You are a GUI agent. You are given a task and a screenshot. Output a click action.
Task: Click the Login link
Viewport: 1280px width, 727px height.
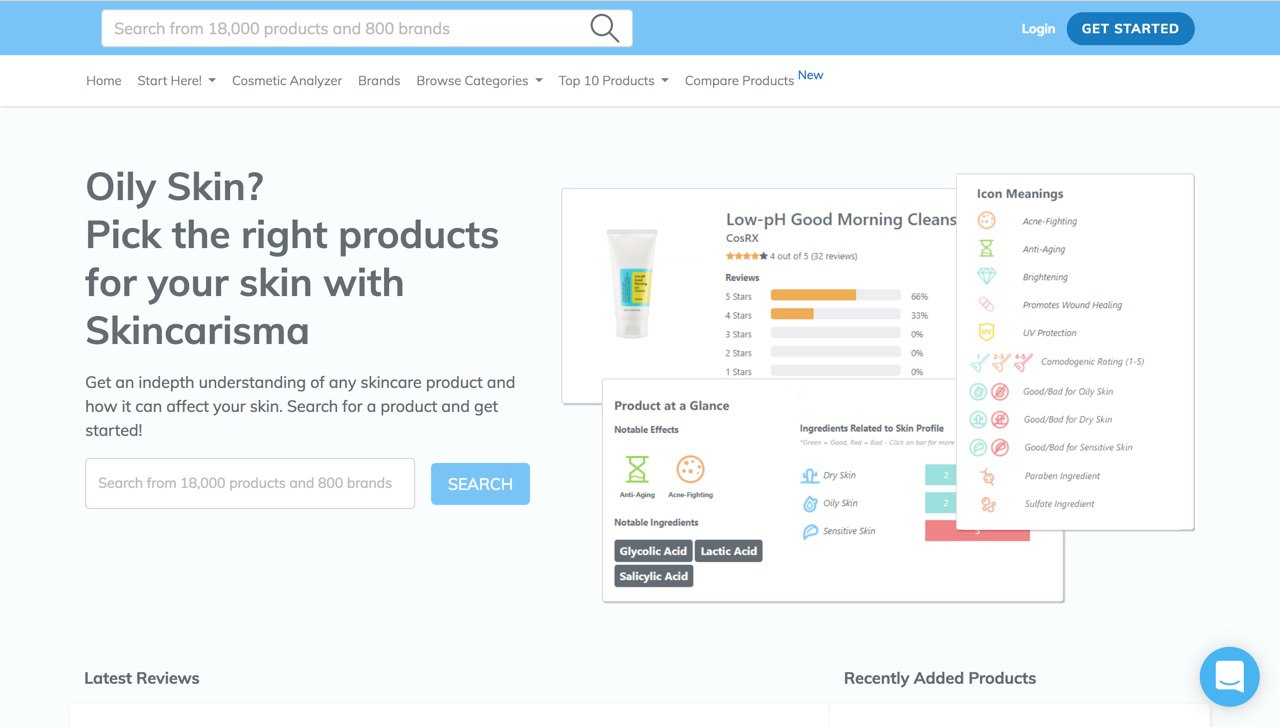click(1038, 28)
